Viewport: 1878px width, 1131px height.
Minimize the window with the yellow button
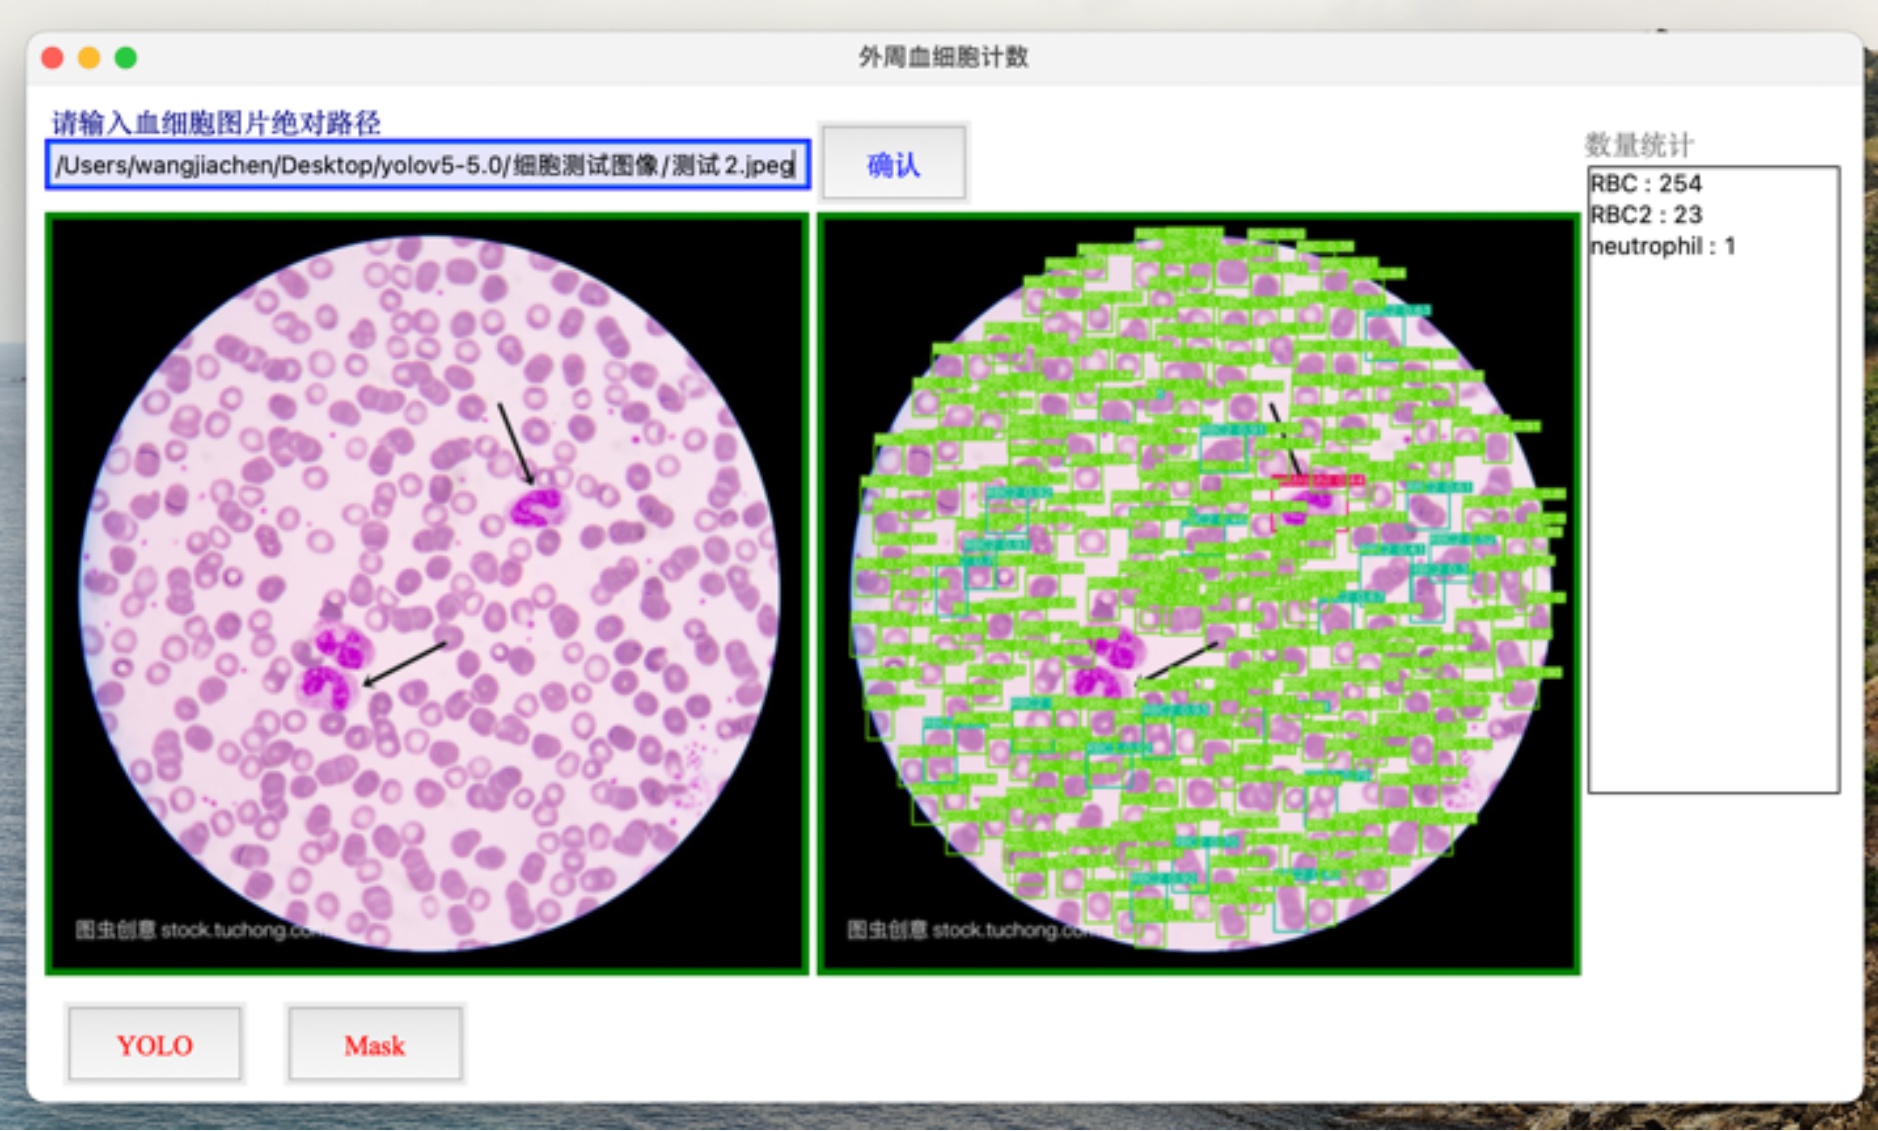point(89,58)
